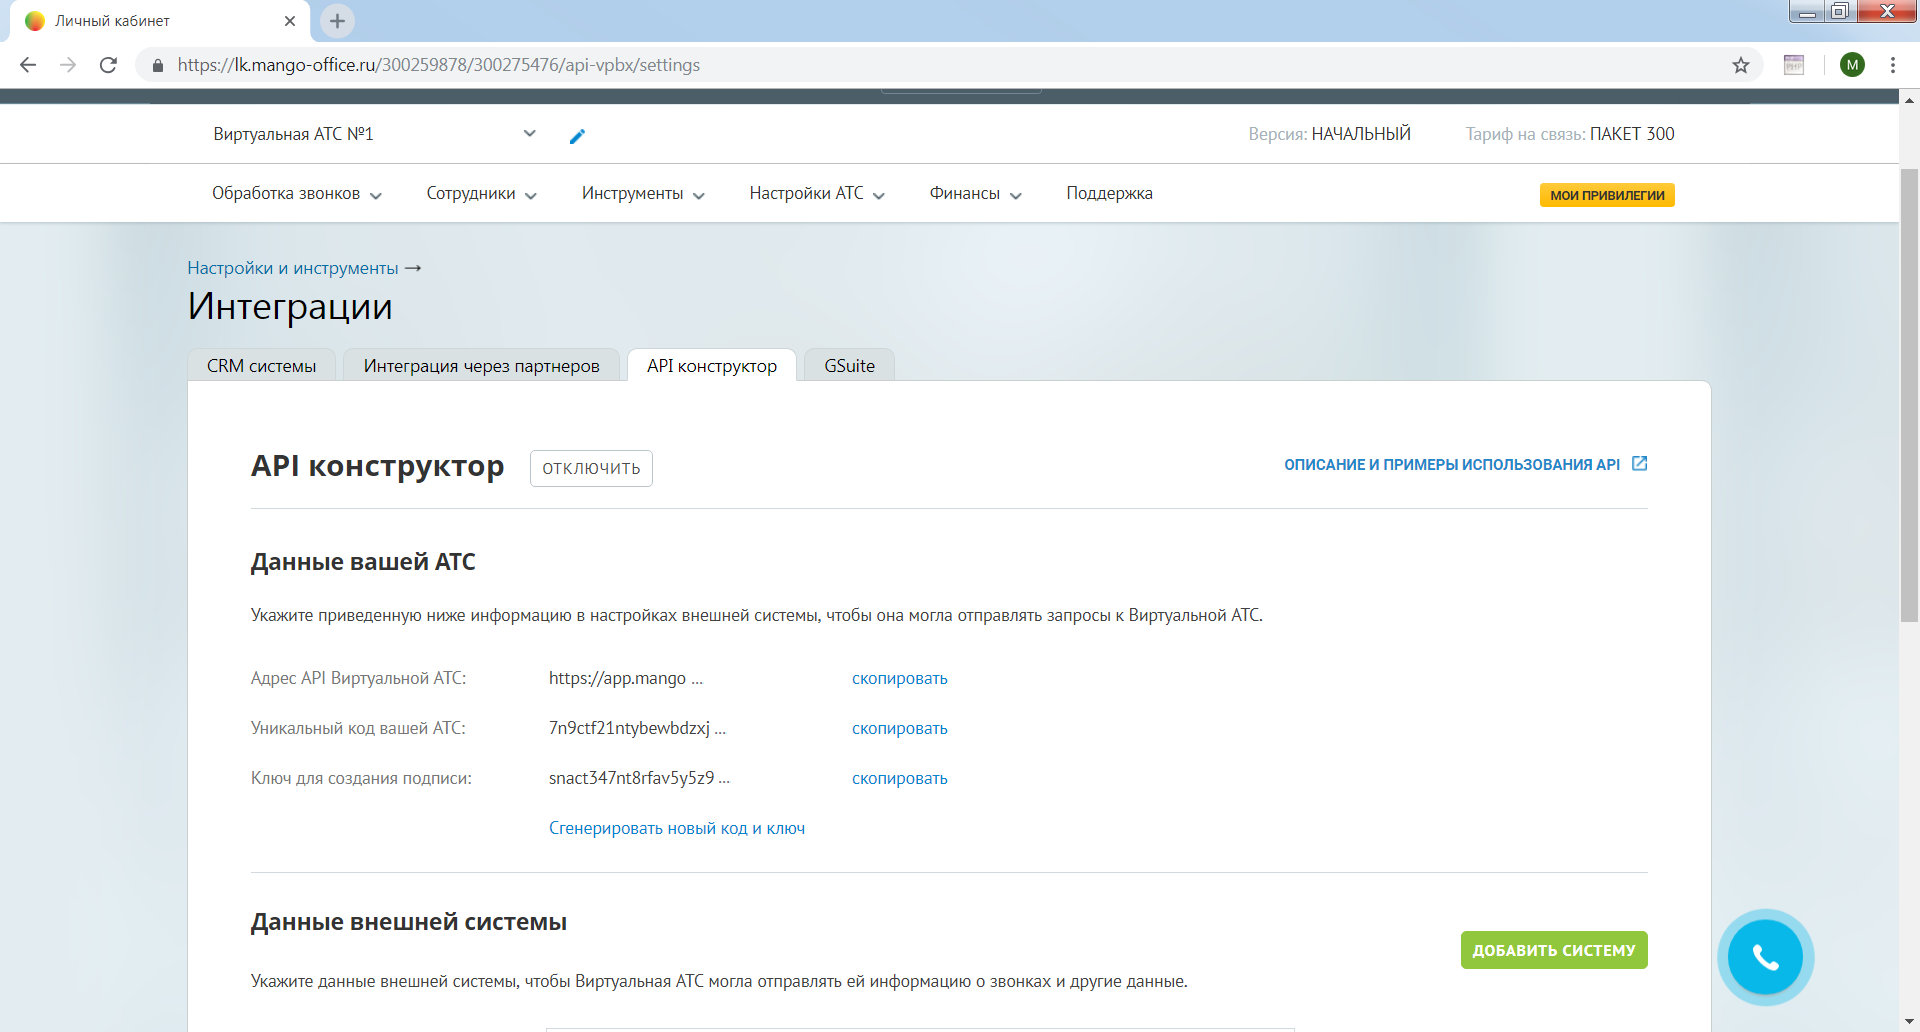Image resolution: width=1920 pixels, height=1032 pixels.
Task: Open external link icon beside API description
Action: coord(1640,463)
